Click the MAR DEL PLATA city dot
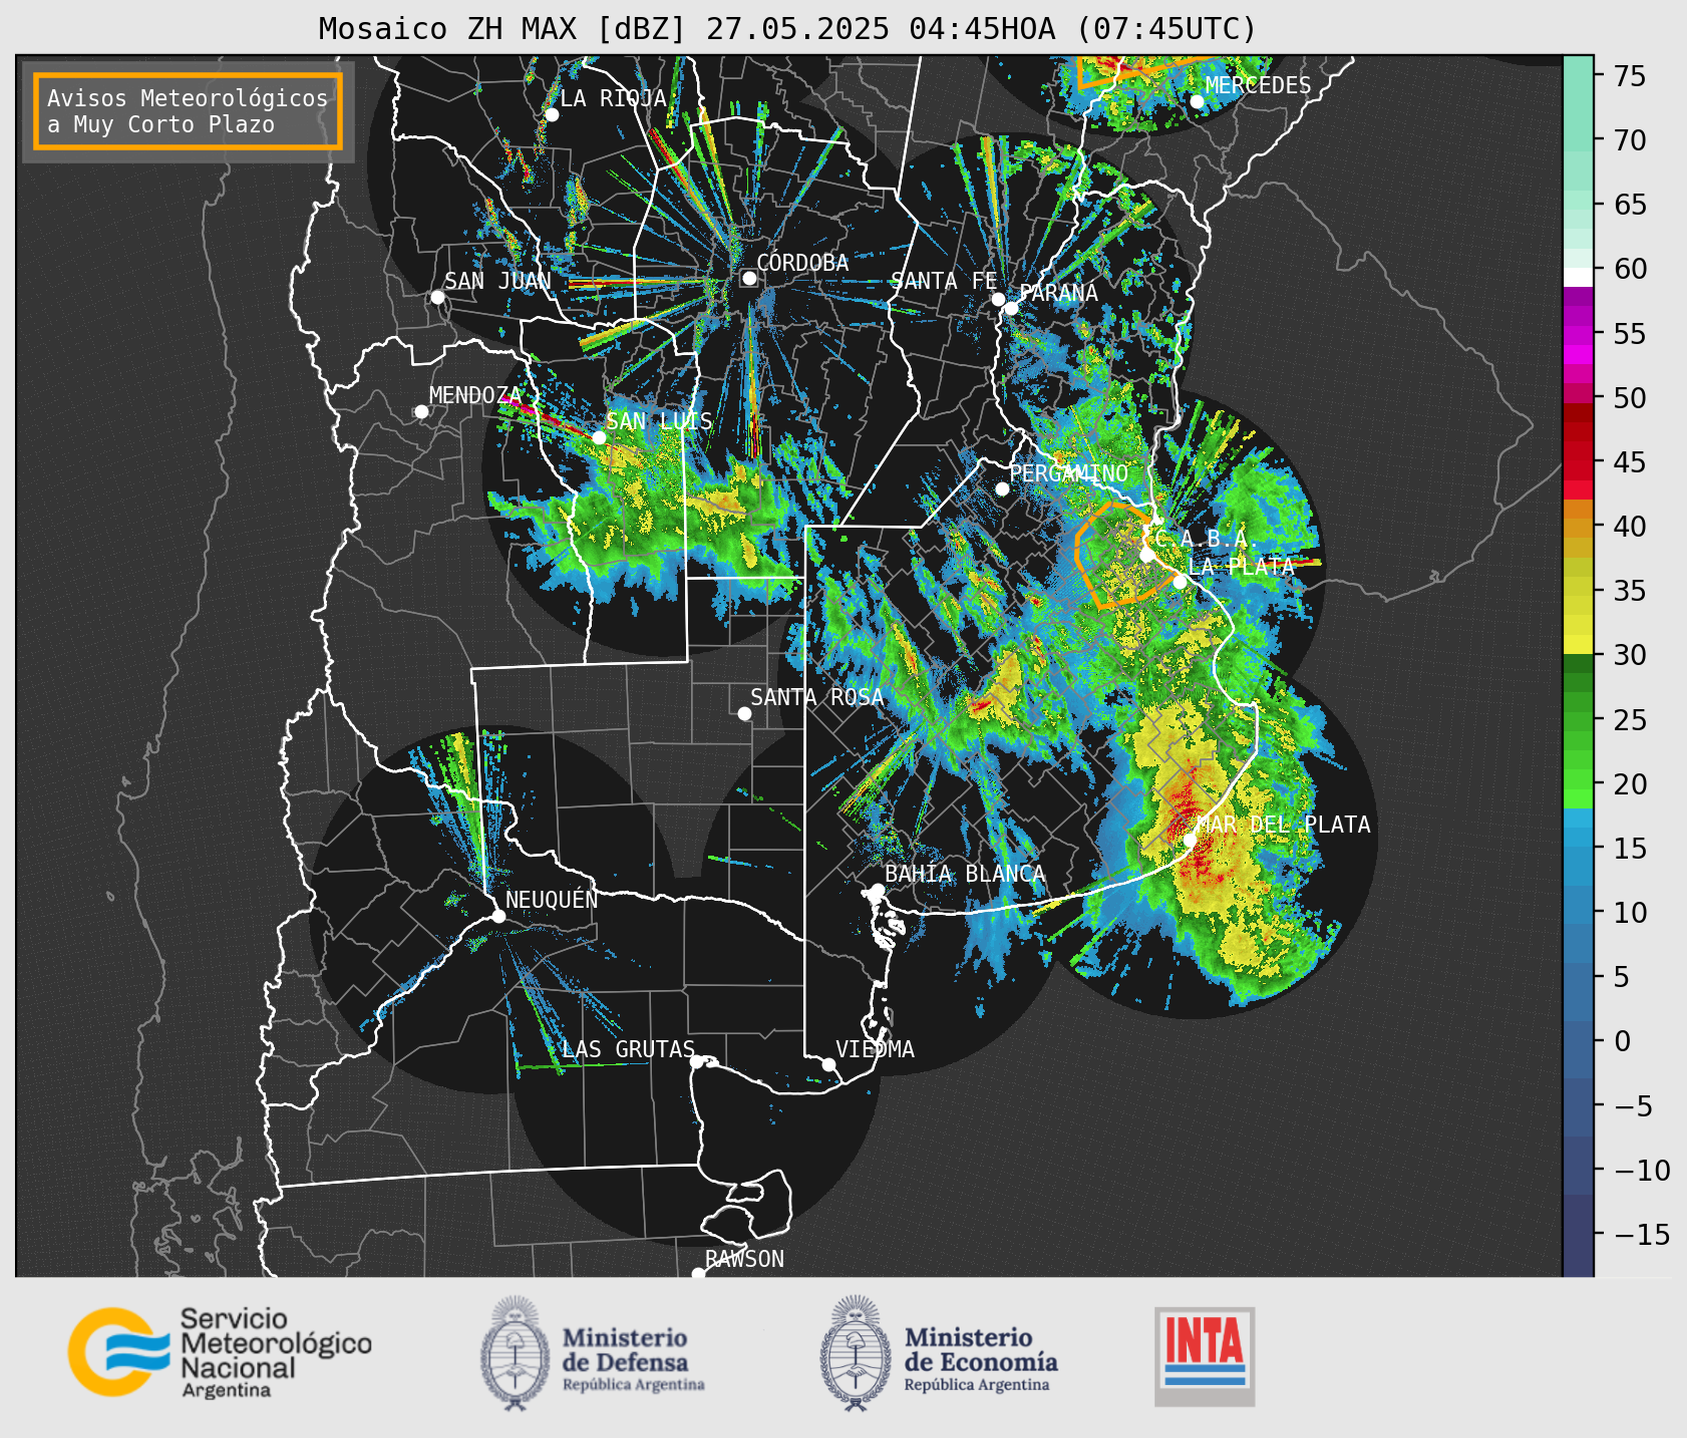This screenshot has width=1687, height=1438. pos(1190,840)
